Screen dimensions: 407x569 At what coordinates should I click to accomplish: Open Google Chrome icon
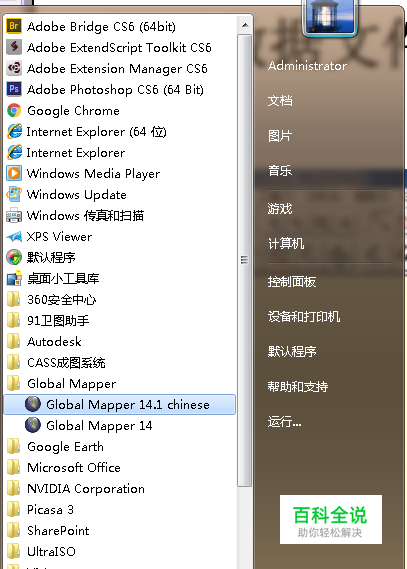coord(14,110)
